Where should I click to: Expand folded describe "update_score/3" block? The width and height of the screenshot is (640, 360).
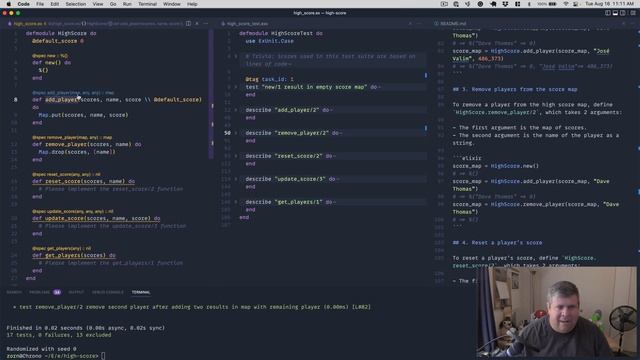236,179
